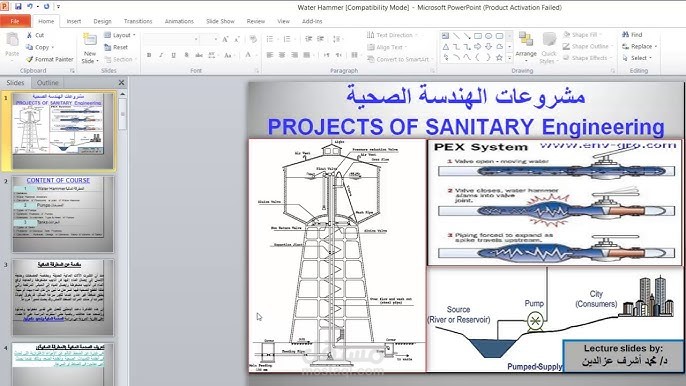Open Select menu in Editing group
The width and height of the screenshot is (686, 386).
[637, 58]
